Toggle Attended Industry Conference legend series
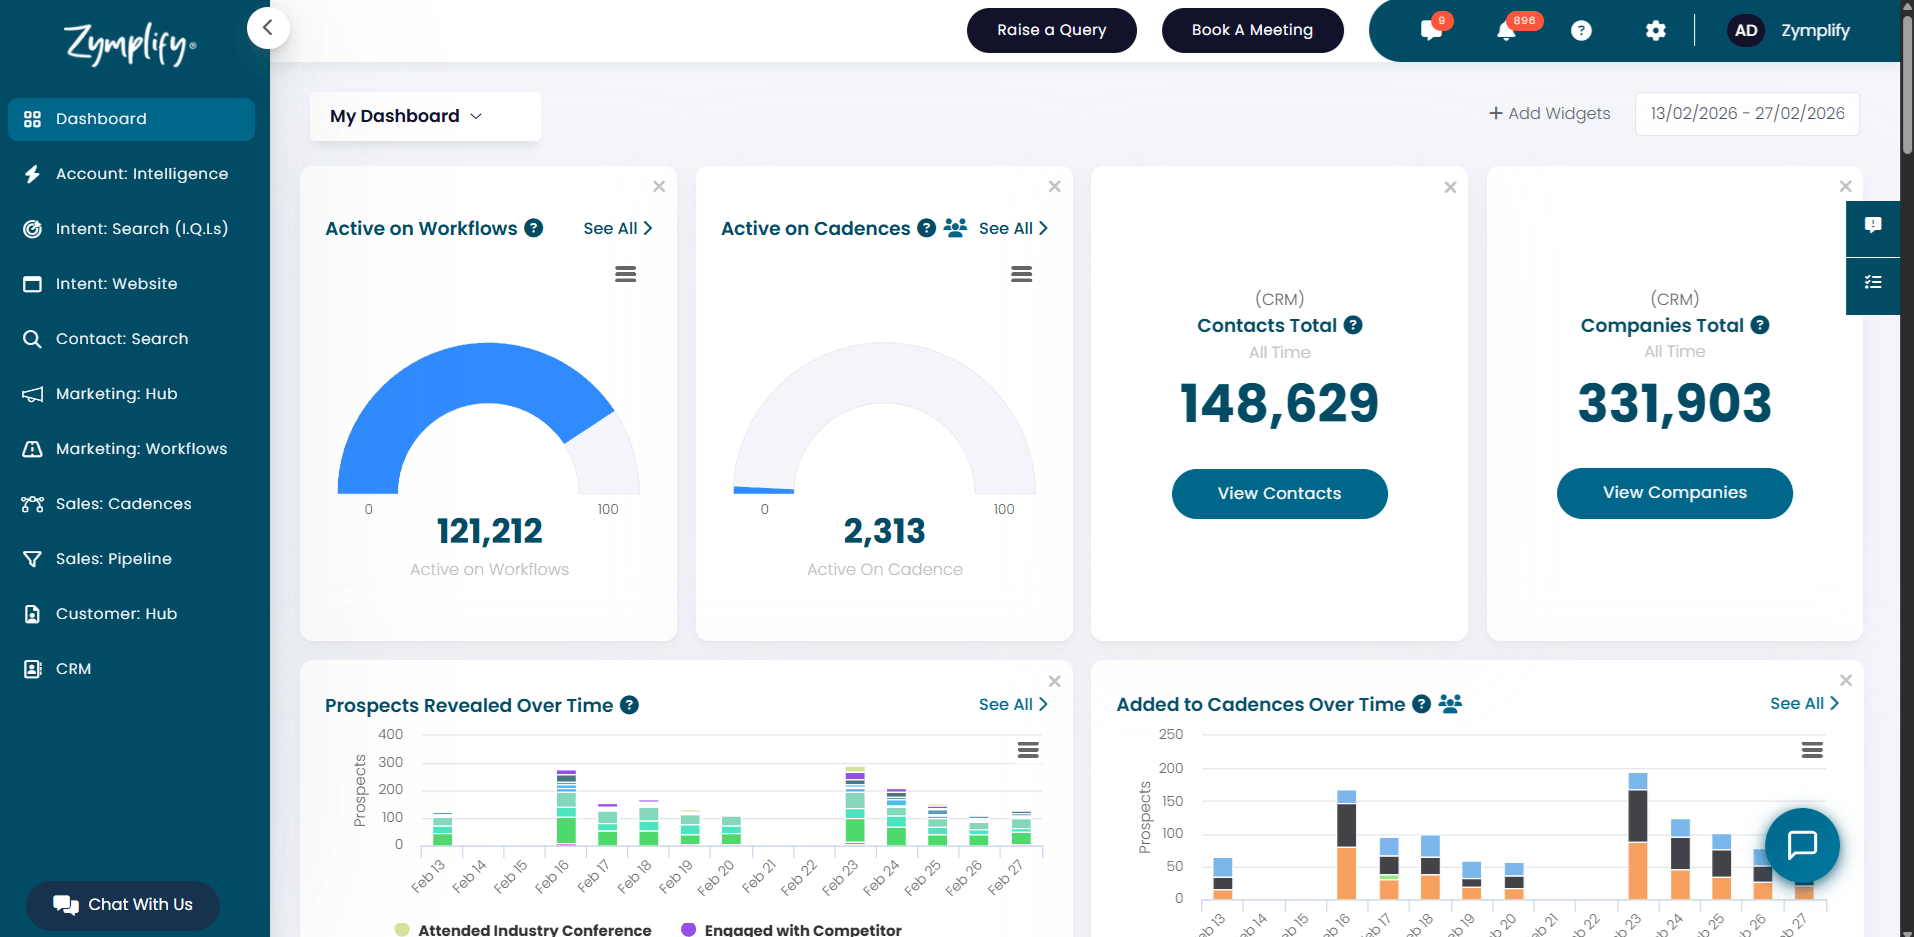The width and height of the screenshot is (1914, 937). pos(524,929)
